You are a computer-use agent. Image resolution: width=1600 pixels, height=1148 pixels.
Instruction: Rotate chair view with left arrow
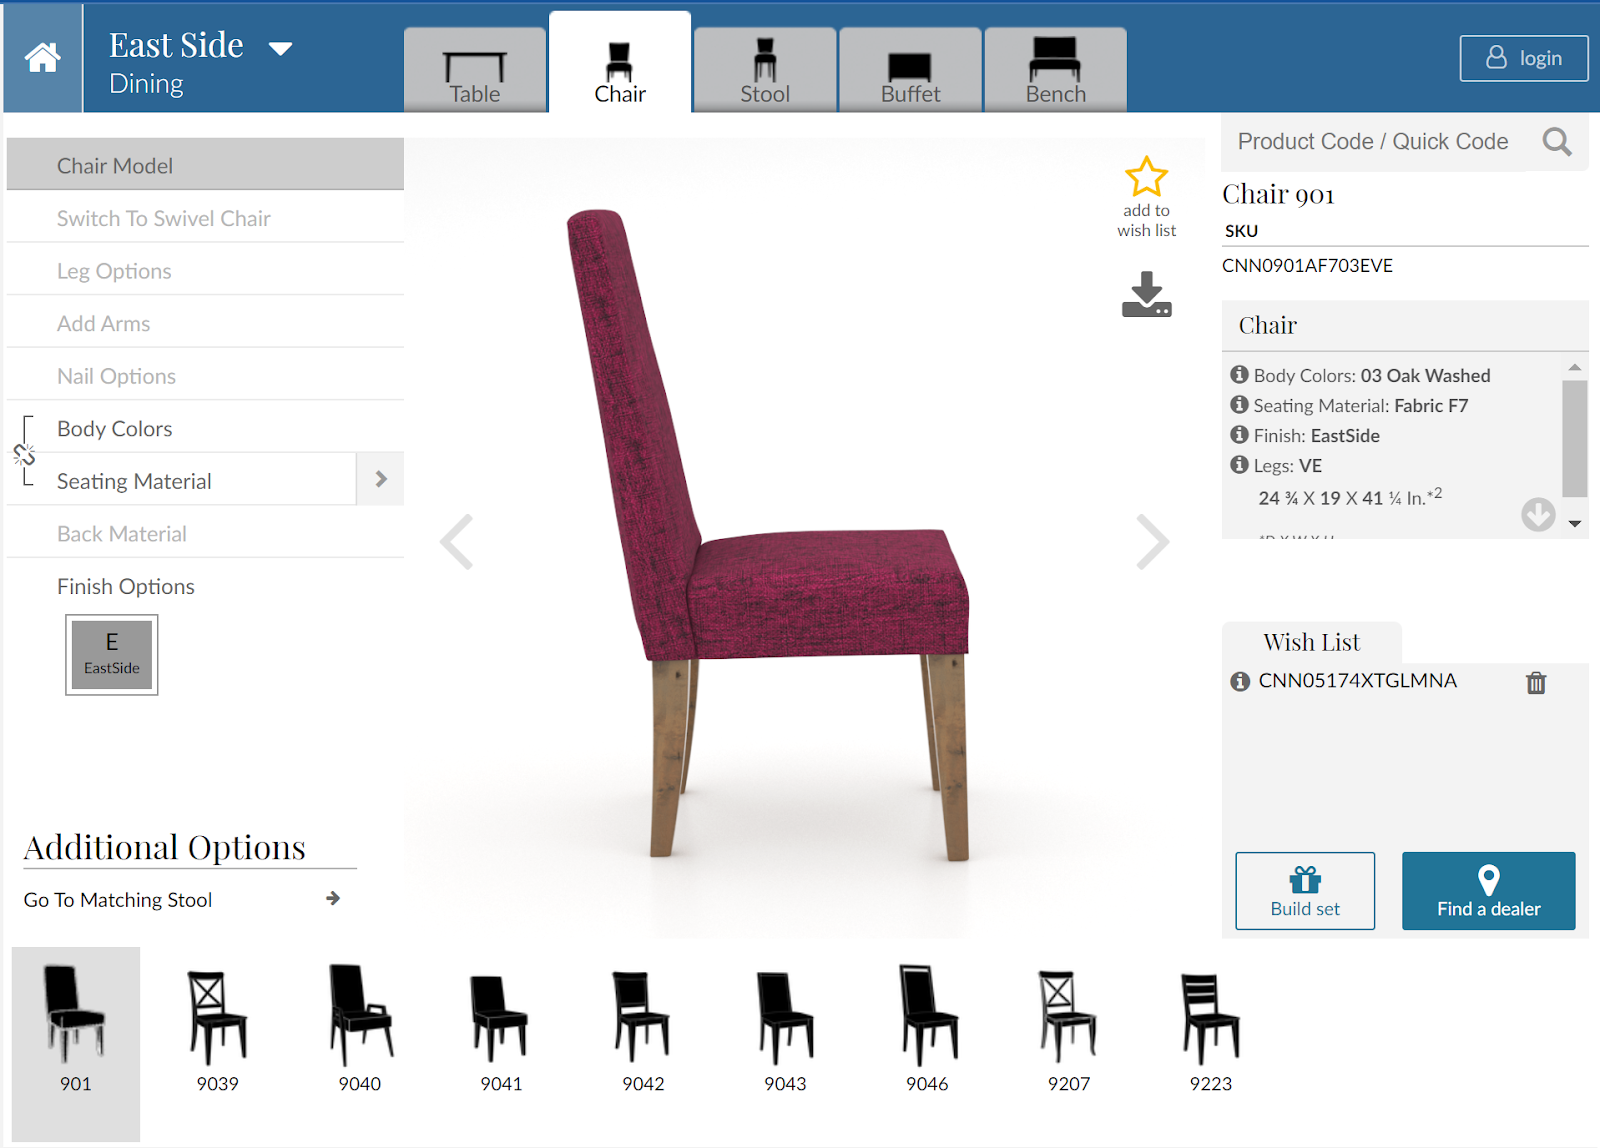[x=457, y=542]
